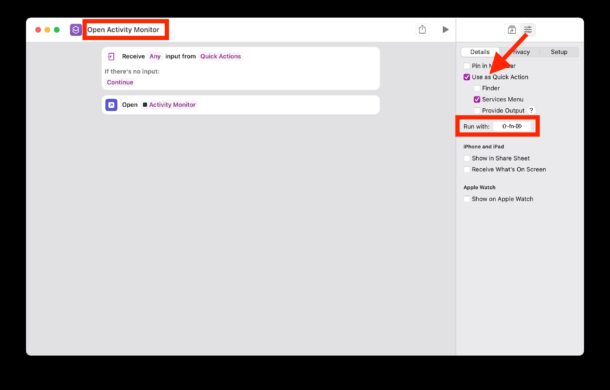Screen dimensions: 610x390
Task: Edit the Open Activity Monitor shortcut name
Action: [123, 30]
